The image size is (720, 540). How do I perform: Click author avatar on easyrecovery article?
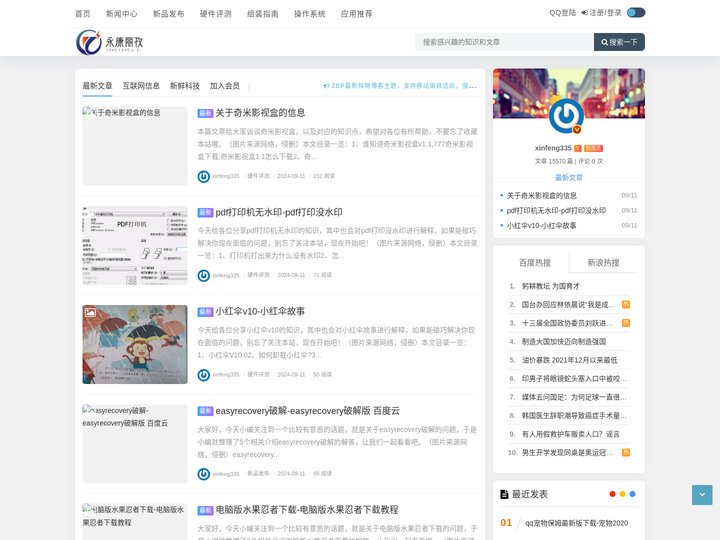click(x=203, y=474)
